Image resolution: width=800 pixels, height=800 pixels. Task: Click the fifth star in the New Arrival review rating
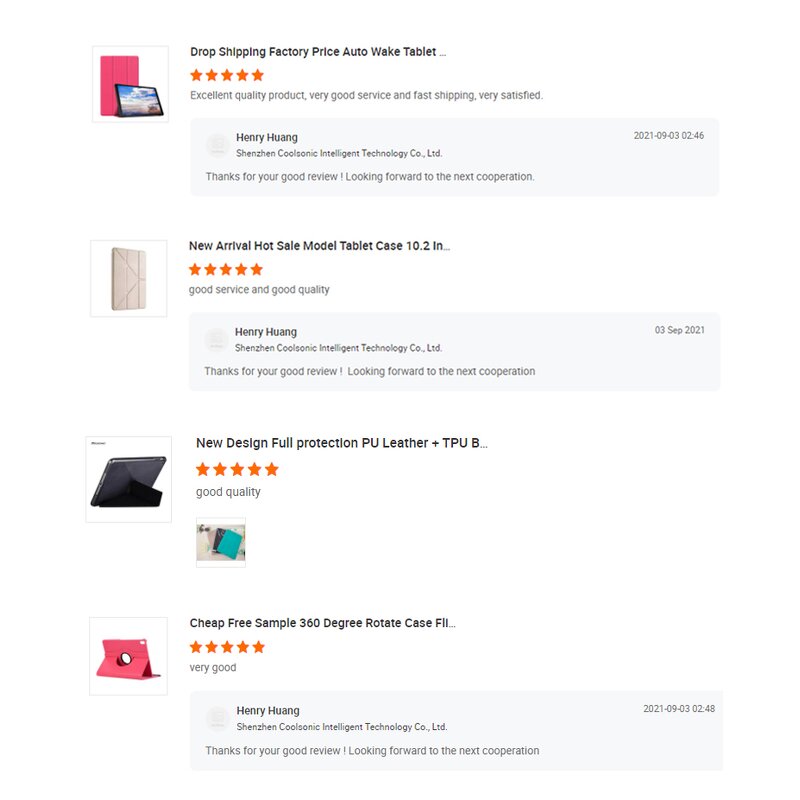click(x=258, y=268)
